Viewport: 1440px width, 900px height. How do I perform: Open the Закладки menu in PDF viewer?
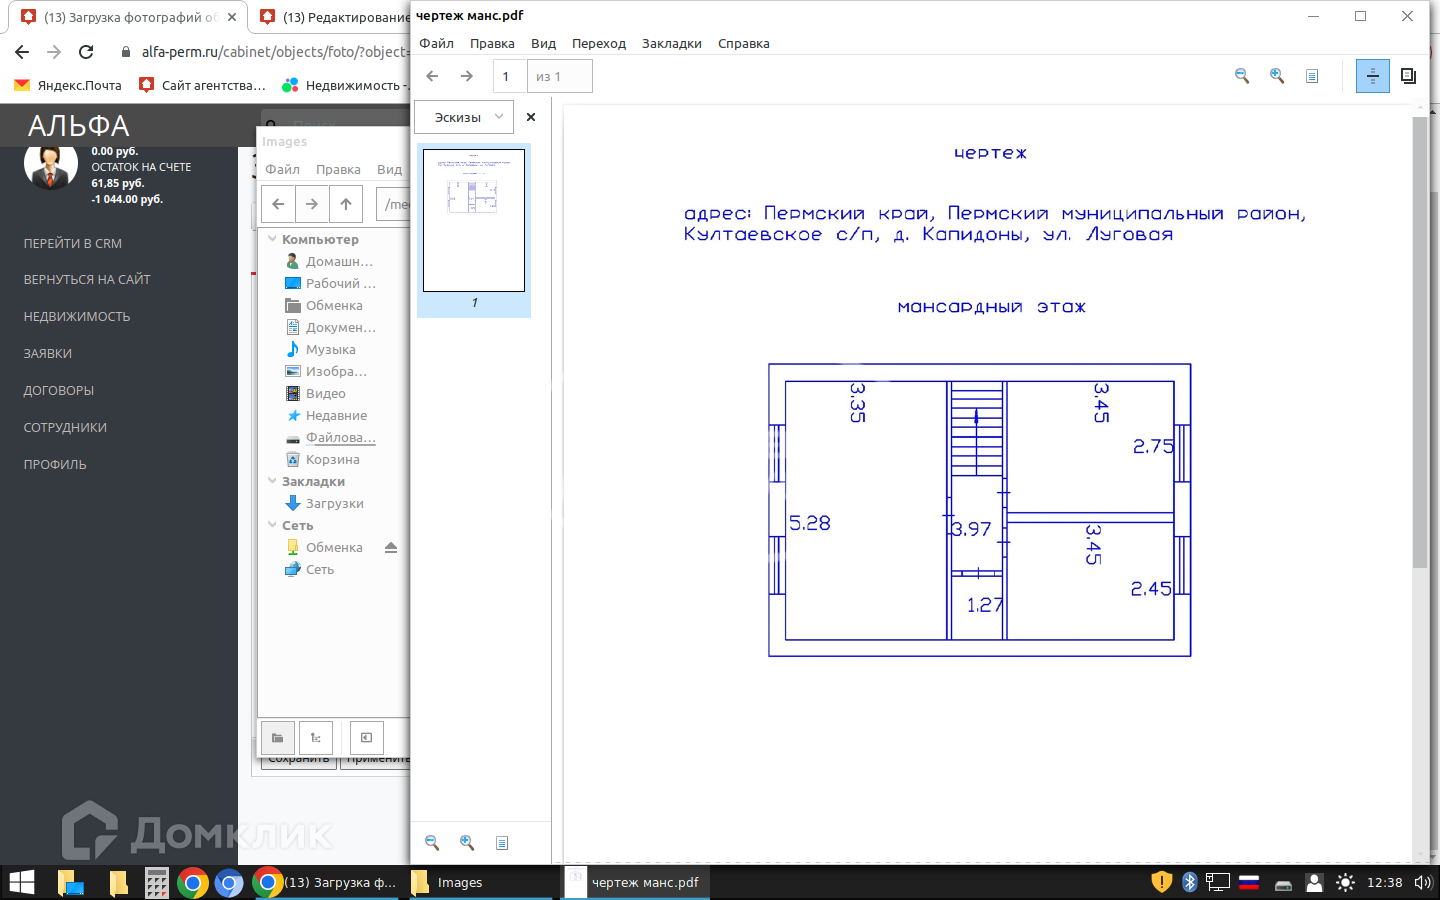click(x=671, y=44)
